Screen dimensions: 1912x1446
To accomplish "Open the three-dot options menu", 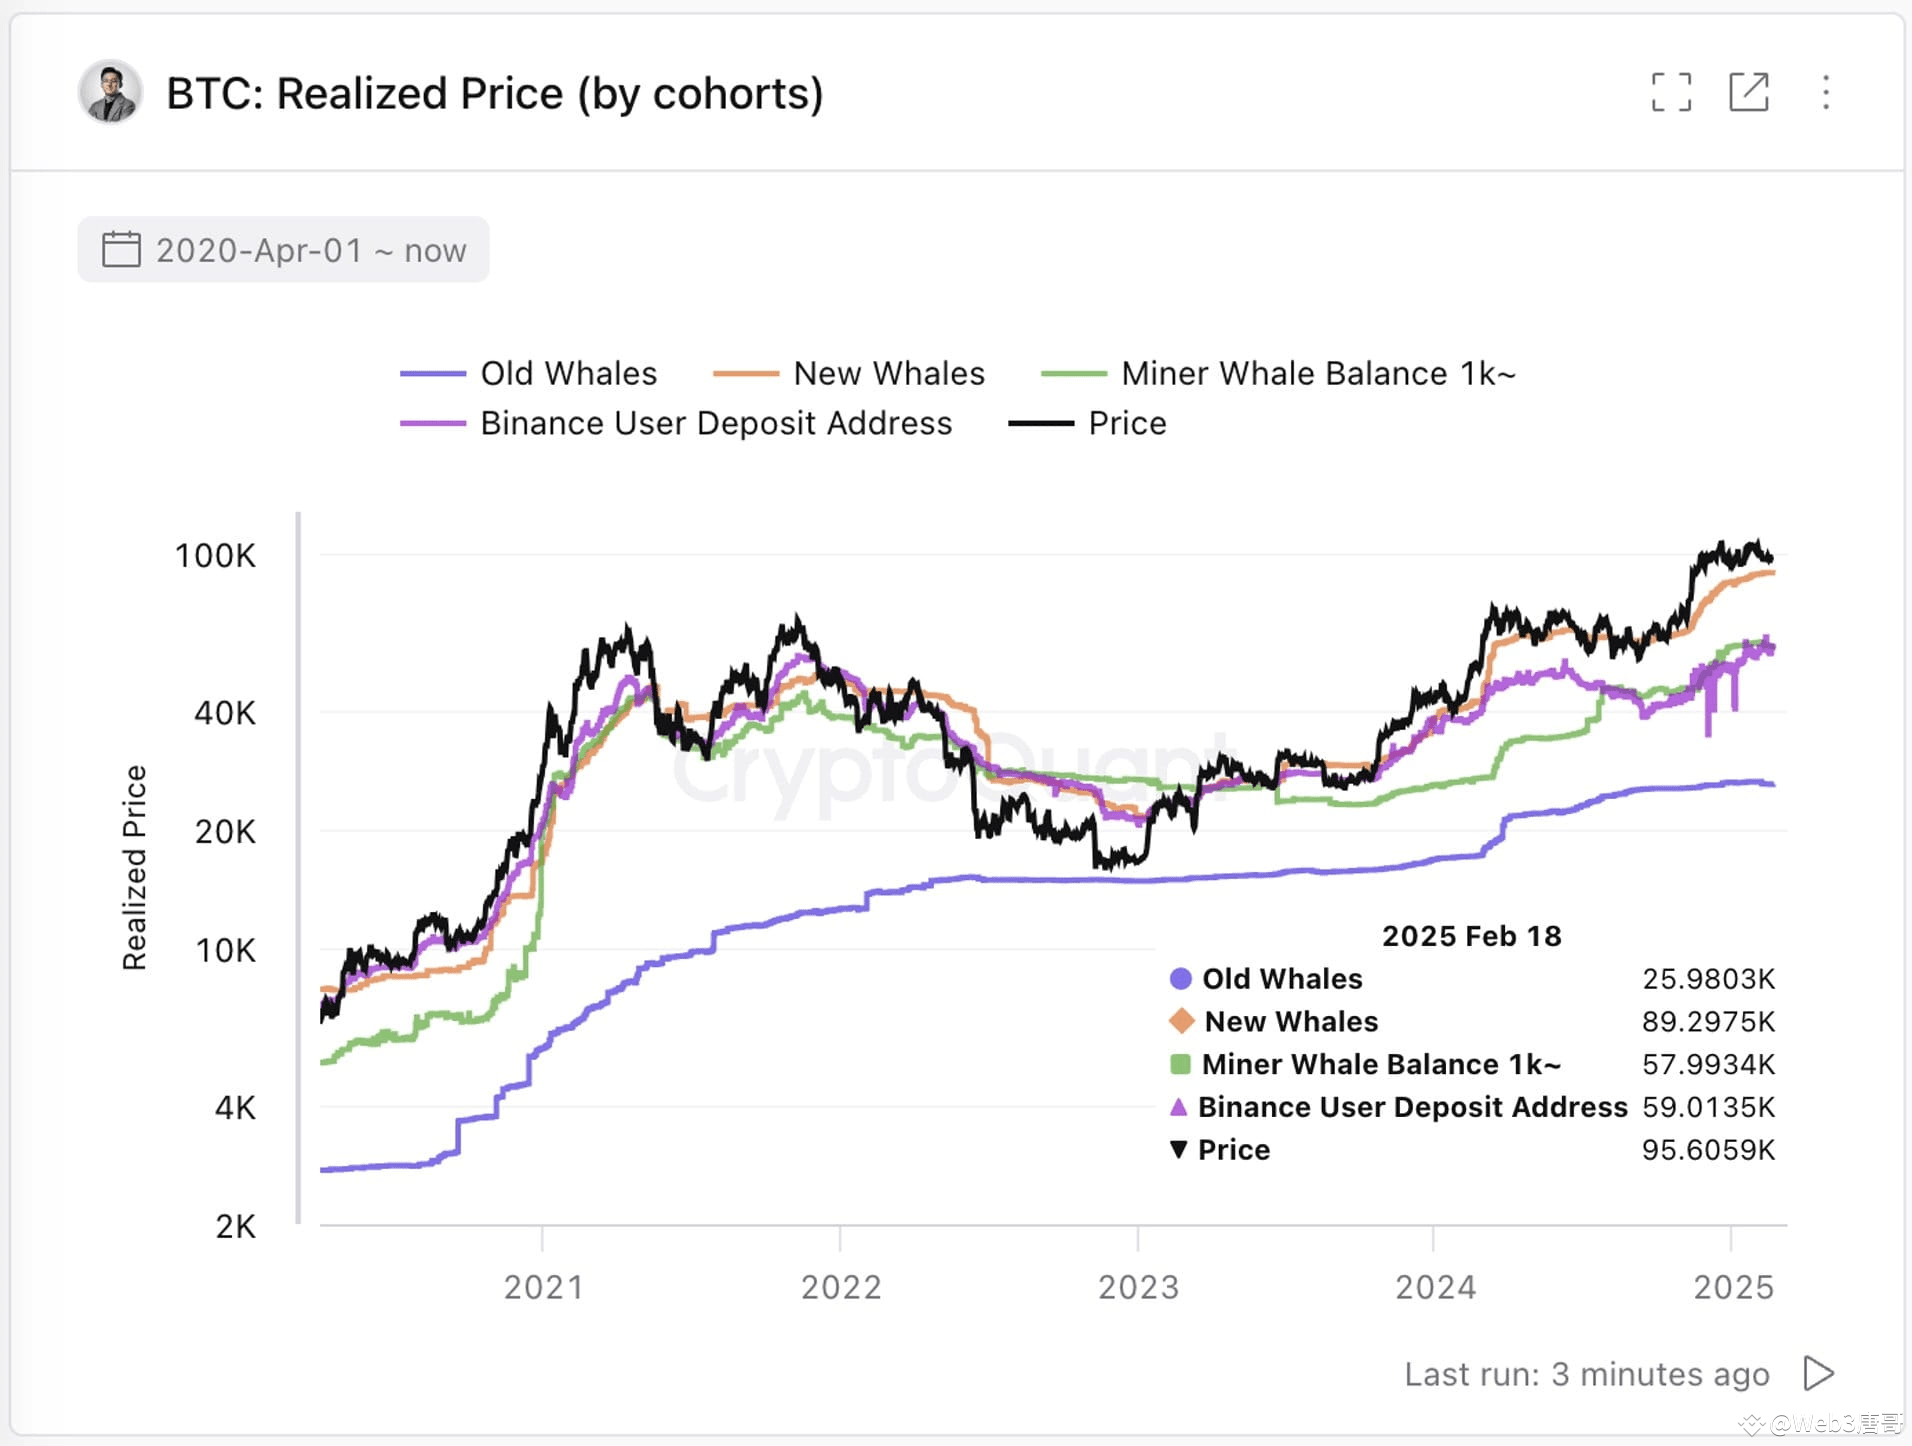I will 1826,93.
